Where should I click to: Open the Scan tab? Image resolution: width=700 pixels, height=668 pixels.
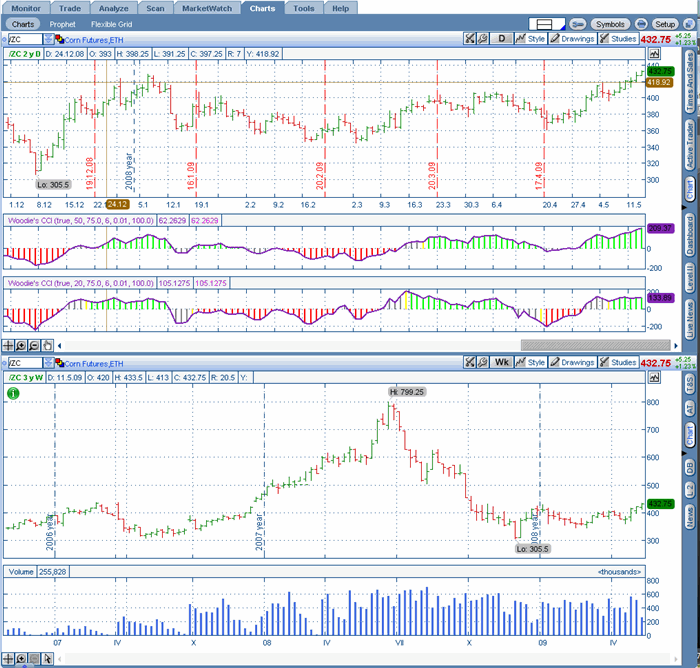coord(155,7)
